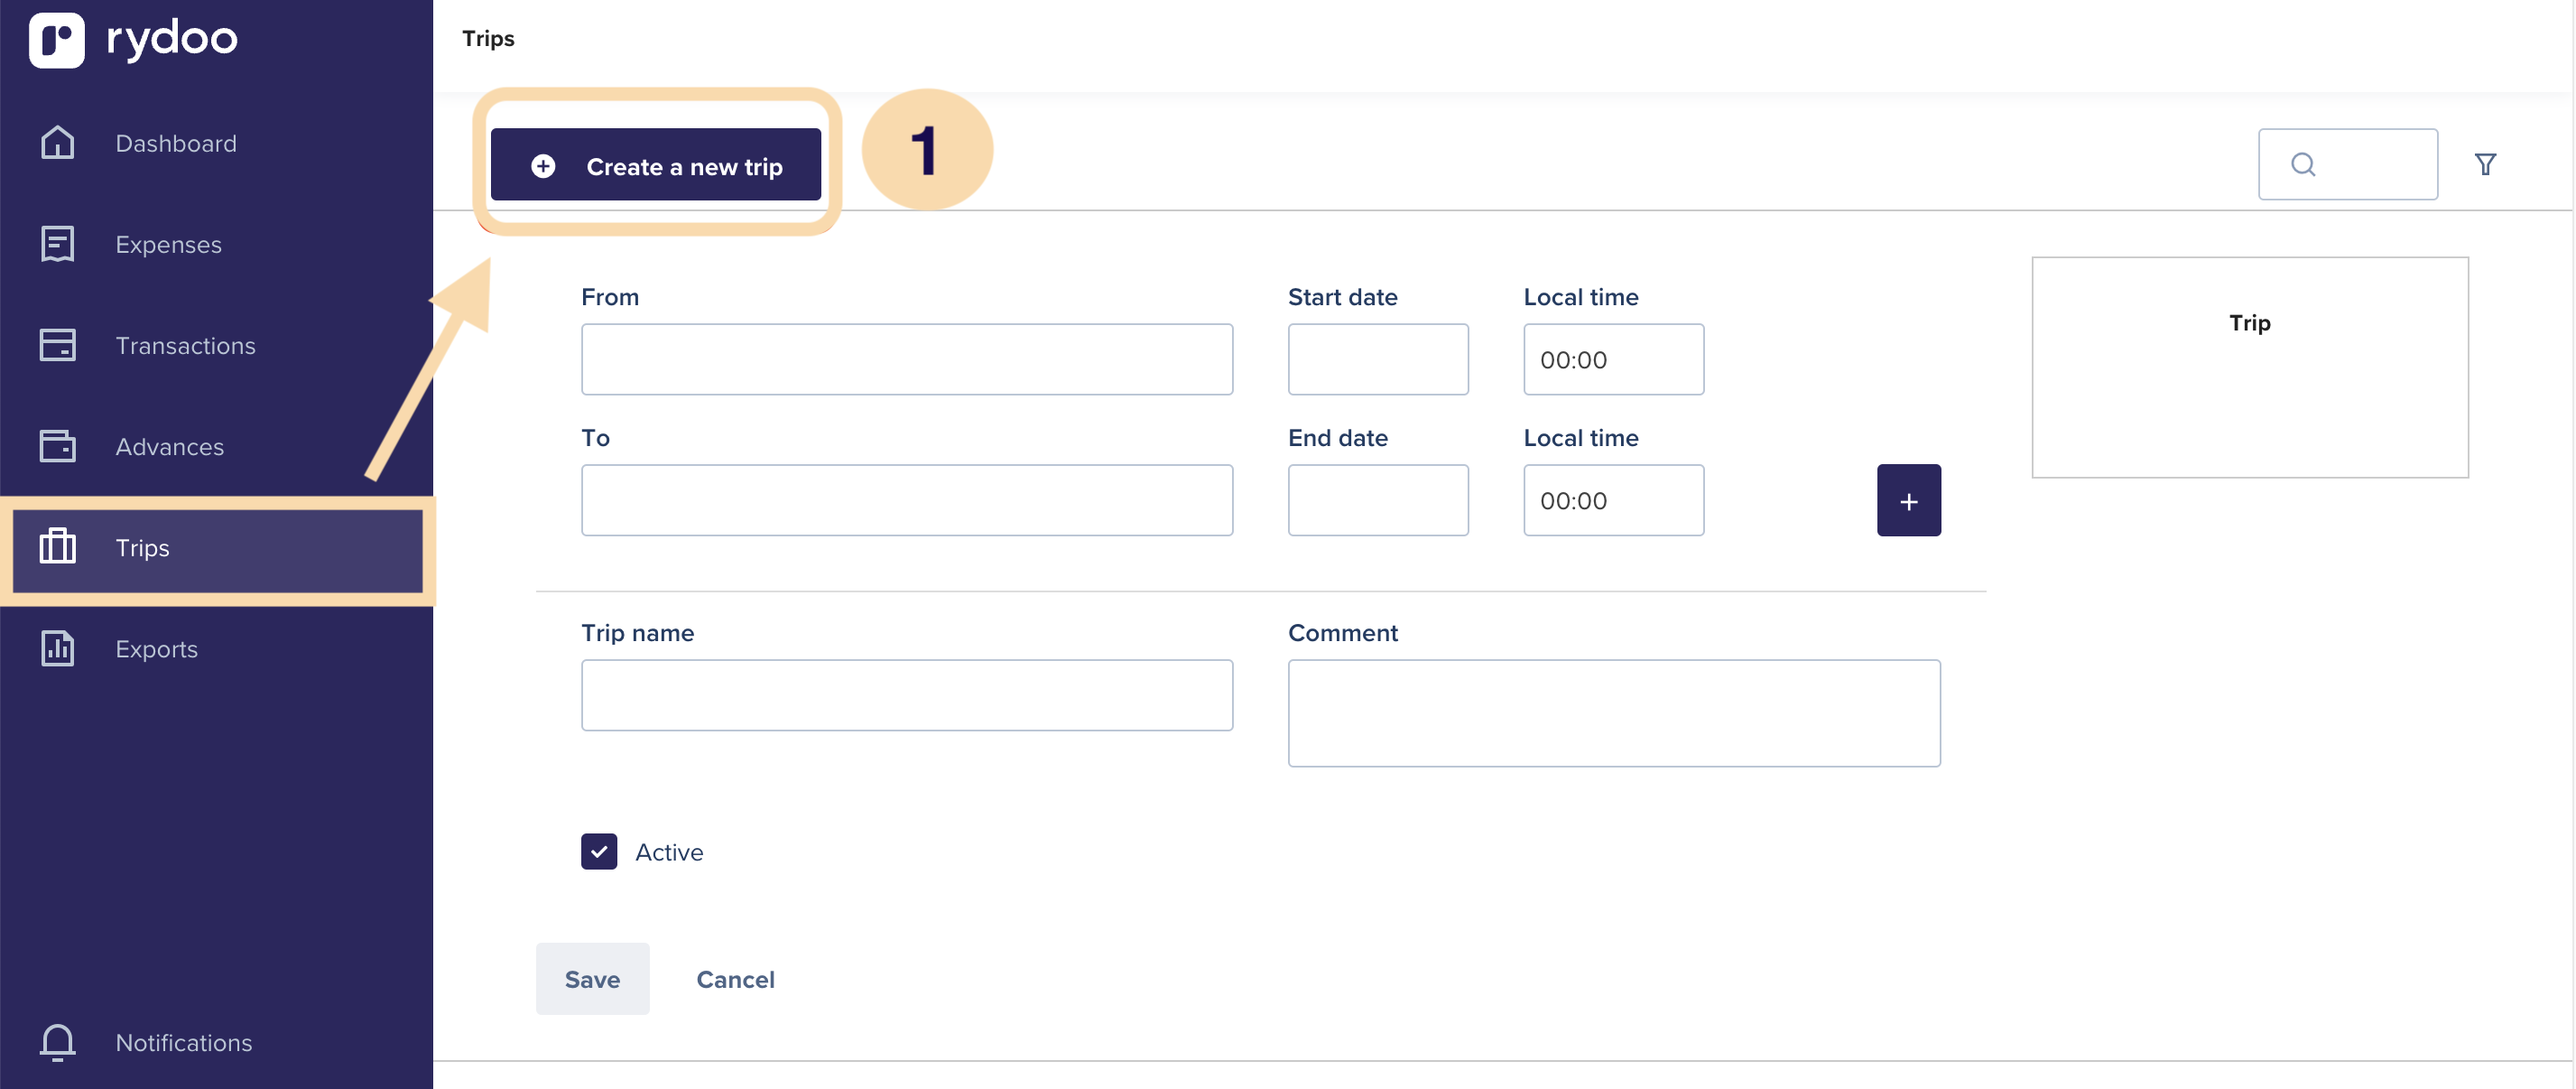Go to Expenses in the sidebar
This screenshot has width=2576, height=1089.
168,244
